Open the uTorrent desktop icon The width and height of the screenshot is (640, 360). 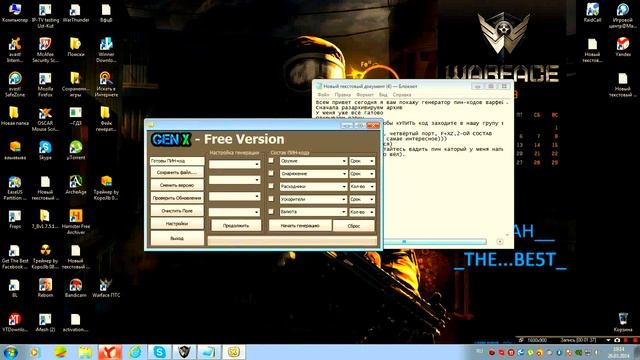tap(76, 150)
